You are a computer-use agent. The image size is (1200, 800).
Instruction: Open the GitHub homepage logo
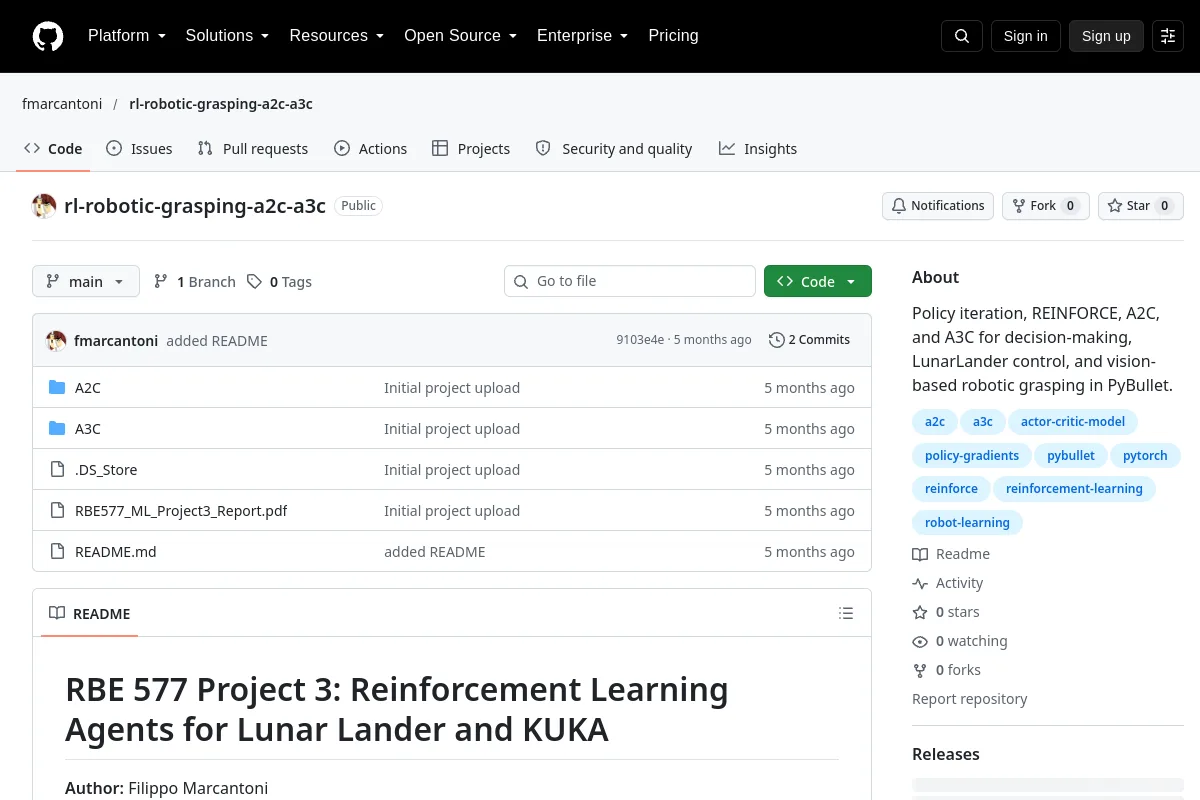[48, 36]
